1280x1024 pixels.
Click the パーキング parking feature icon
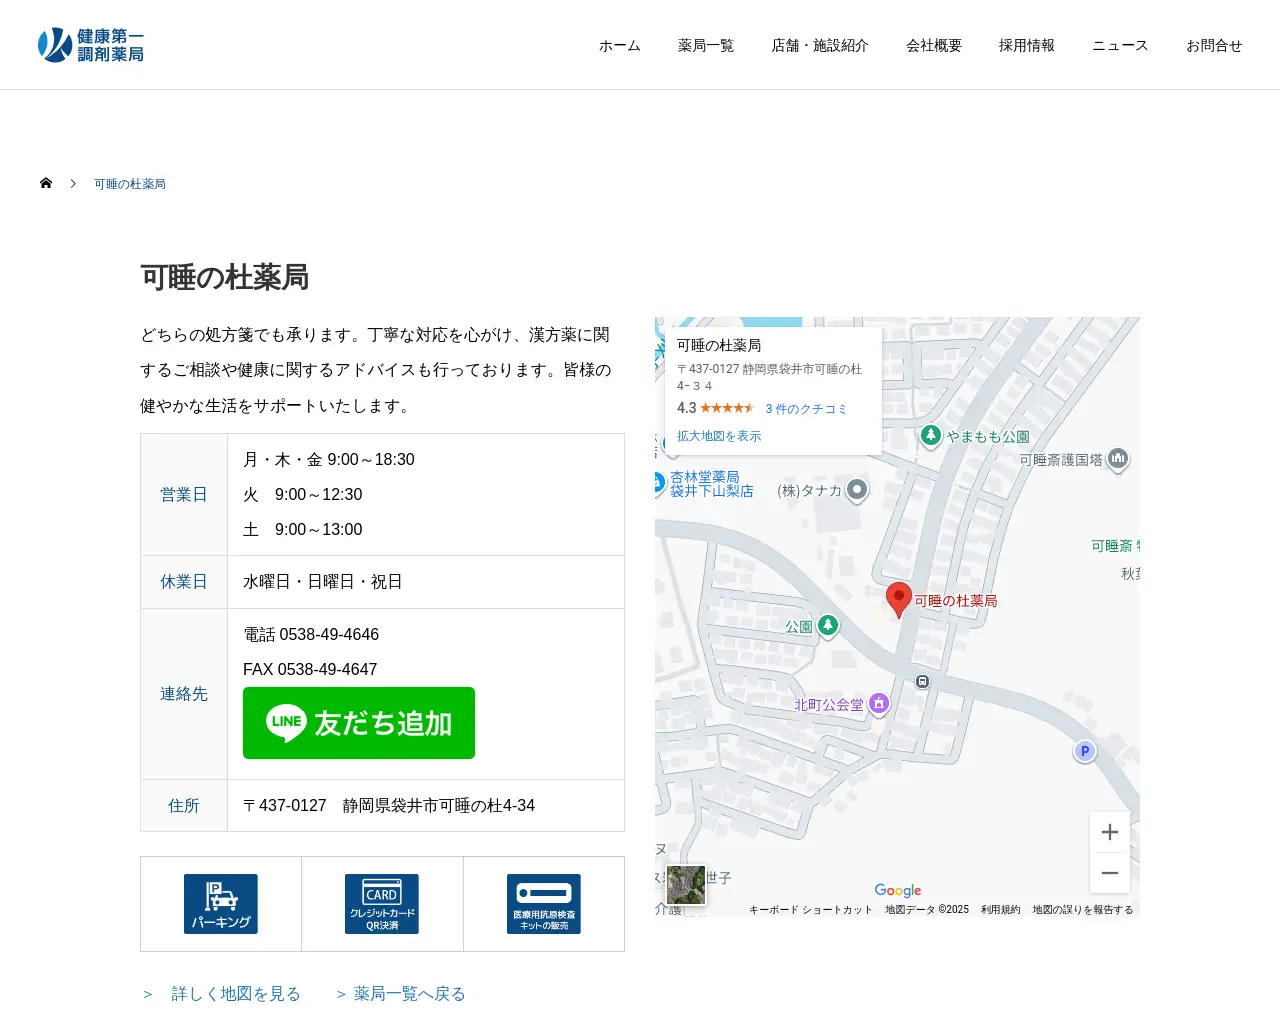(x=220, y=903)
